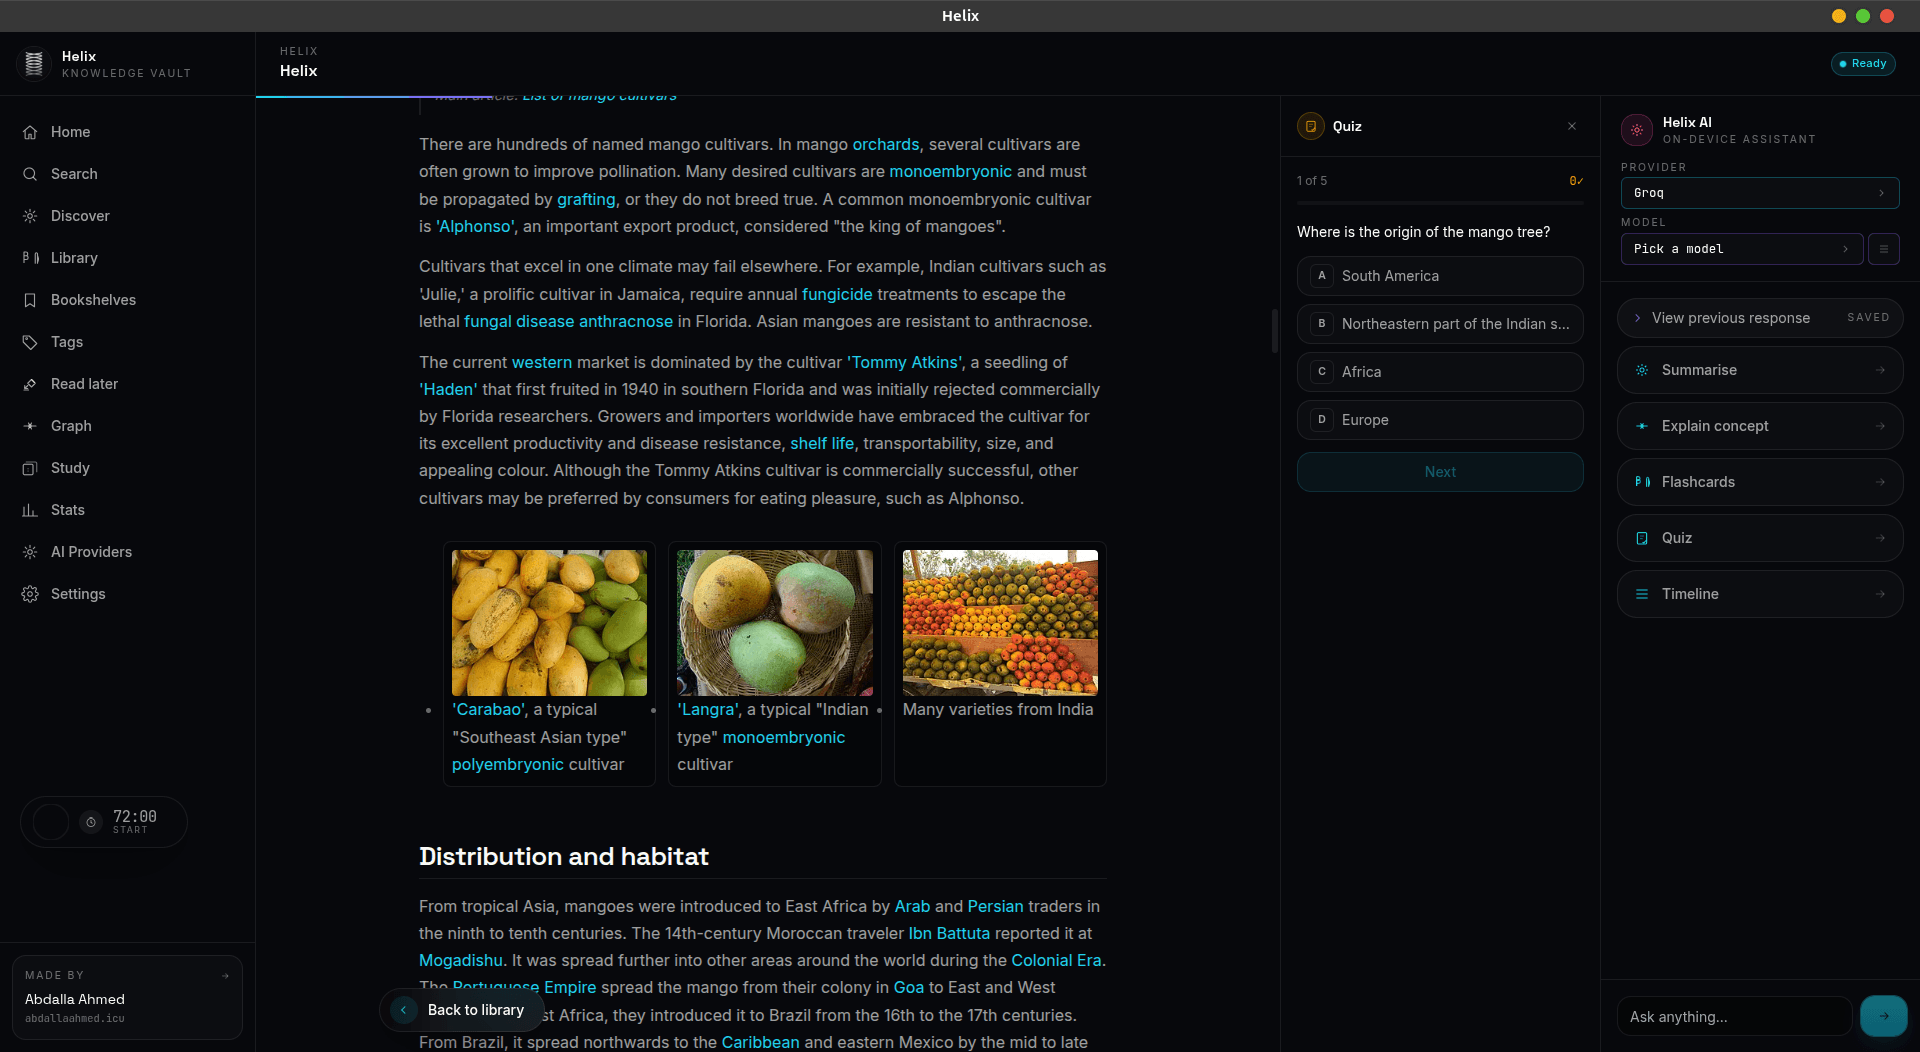Click the Library books icon

pos(30,258)
